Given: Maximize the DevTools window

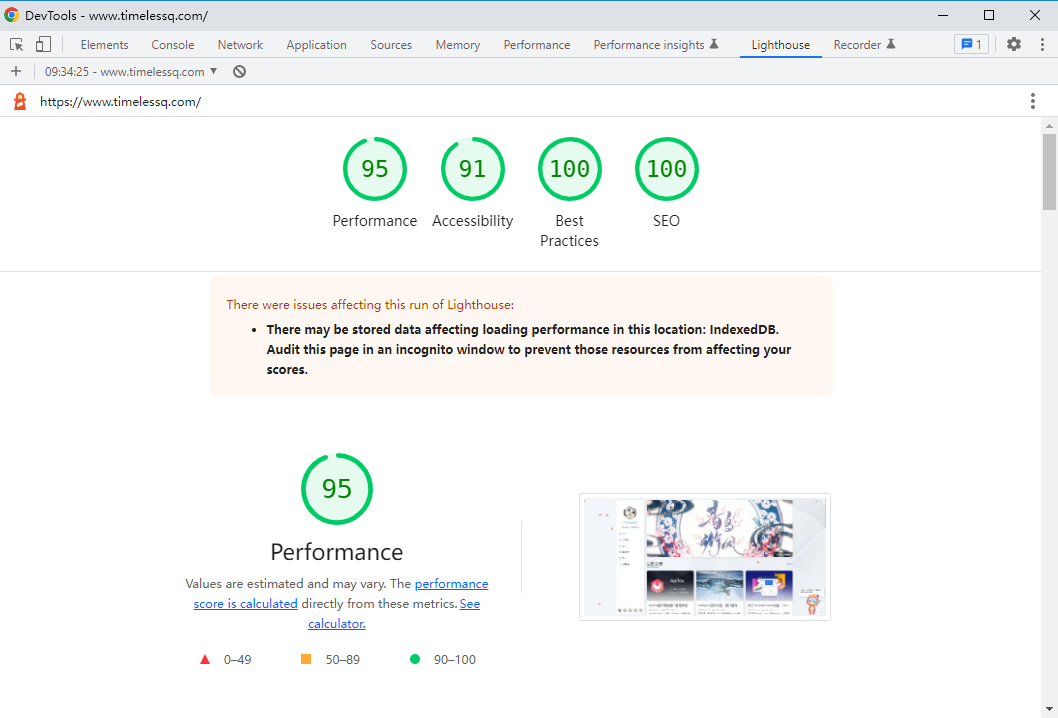Looking at the screenshot, I should (x=989, y=15).
